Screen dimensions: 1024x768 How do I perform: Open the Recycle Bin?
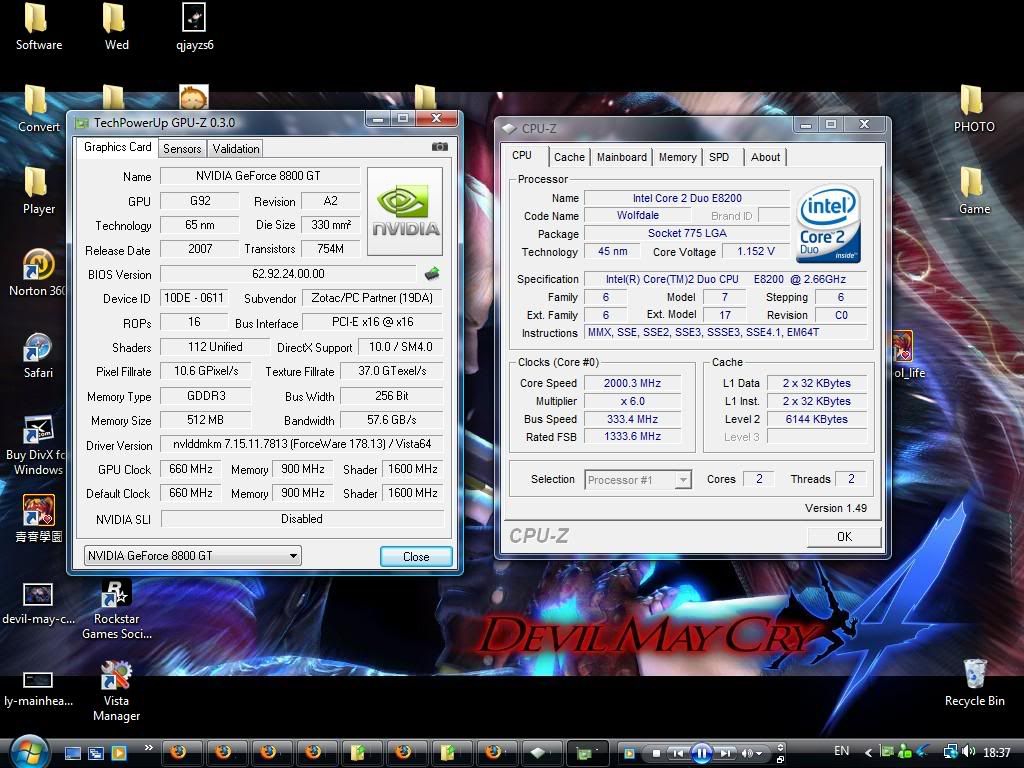(974, 683)
